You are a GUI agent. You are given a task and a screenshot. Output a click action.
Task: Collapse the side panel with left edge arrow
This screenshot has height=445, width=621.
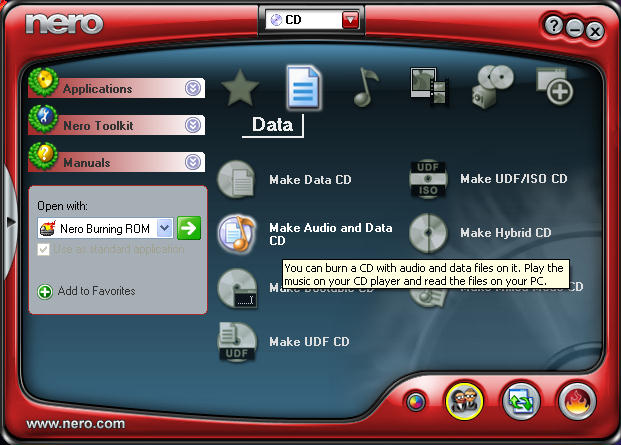point(10,222)
